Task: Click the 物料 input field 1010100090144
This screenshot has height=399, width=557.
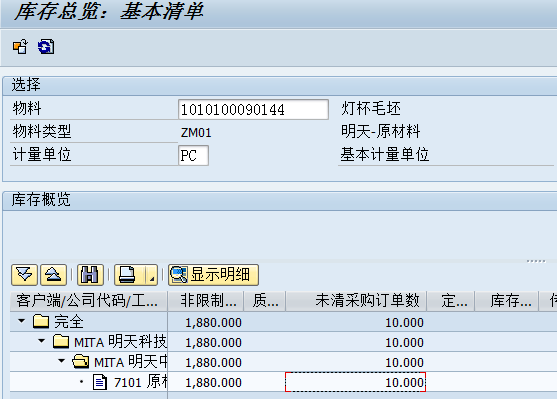Action: click(x=253, y=109)
